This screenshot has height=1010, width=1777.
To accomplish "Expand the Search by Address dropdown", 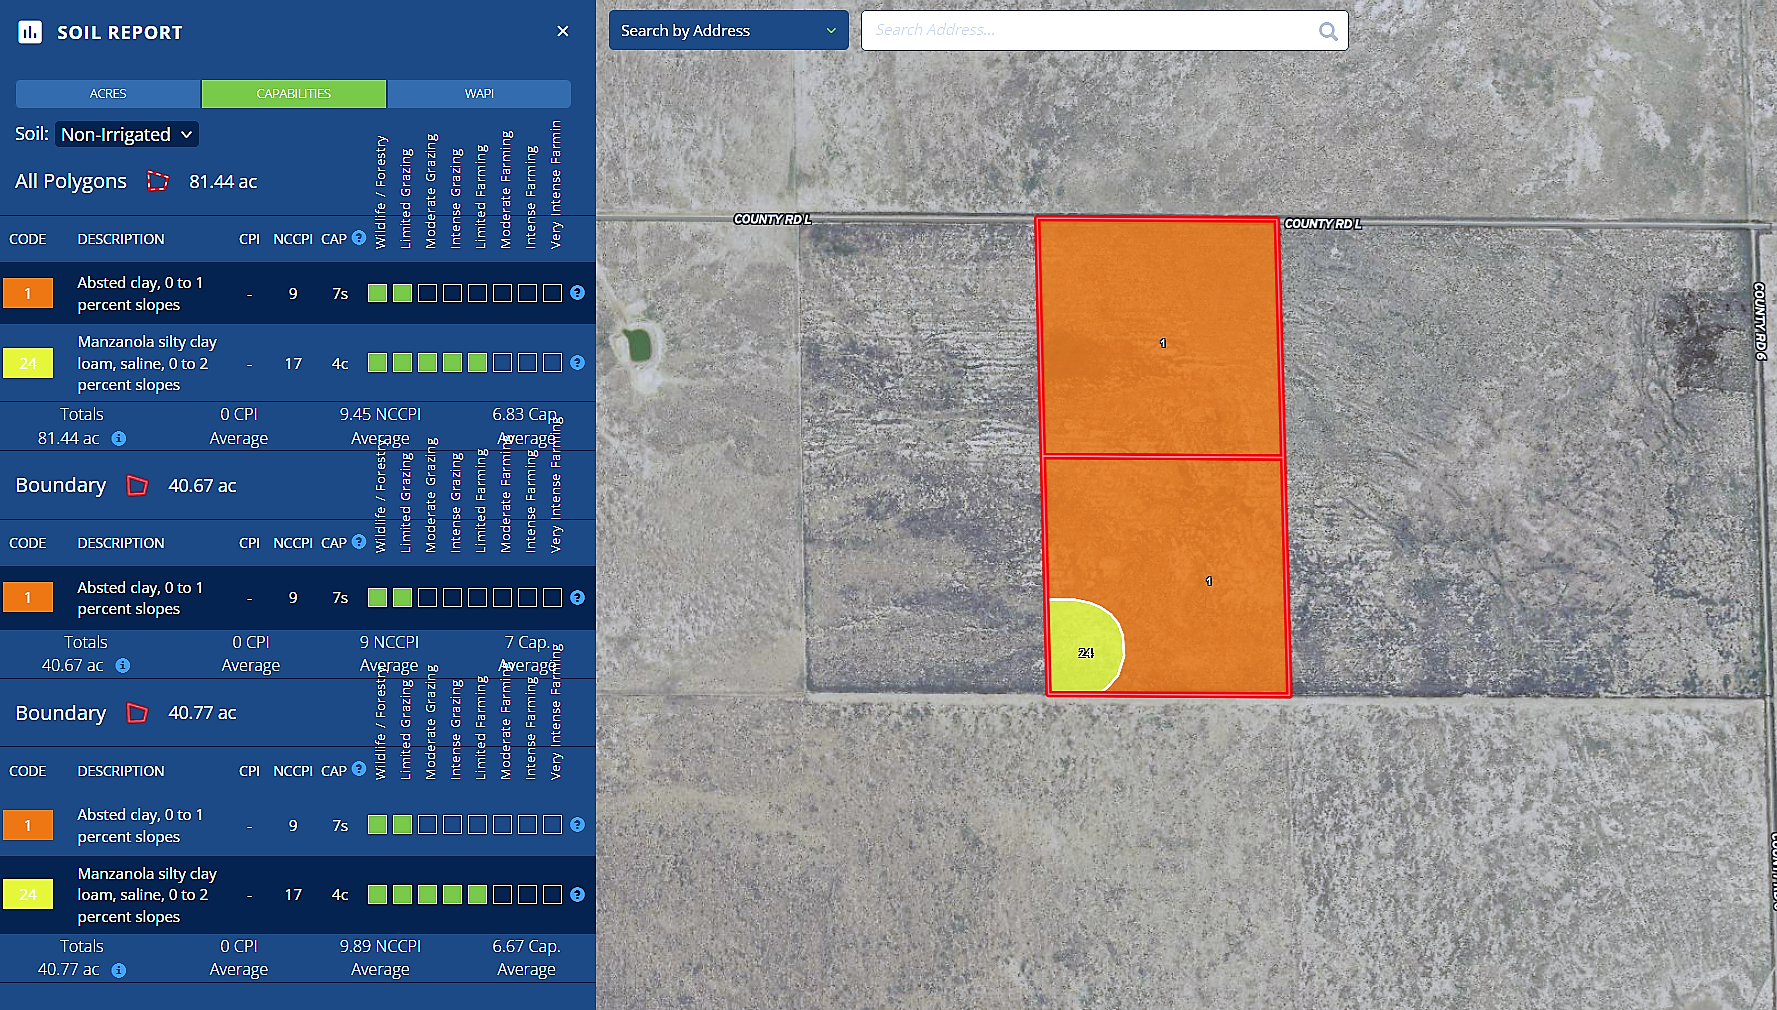I will pyautogui.click(x=728, y=31).
